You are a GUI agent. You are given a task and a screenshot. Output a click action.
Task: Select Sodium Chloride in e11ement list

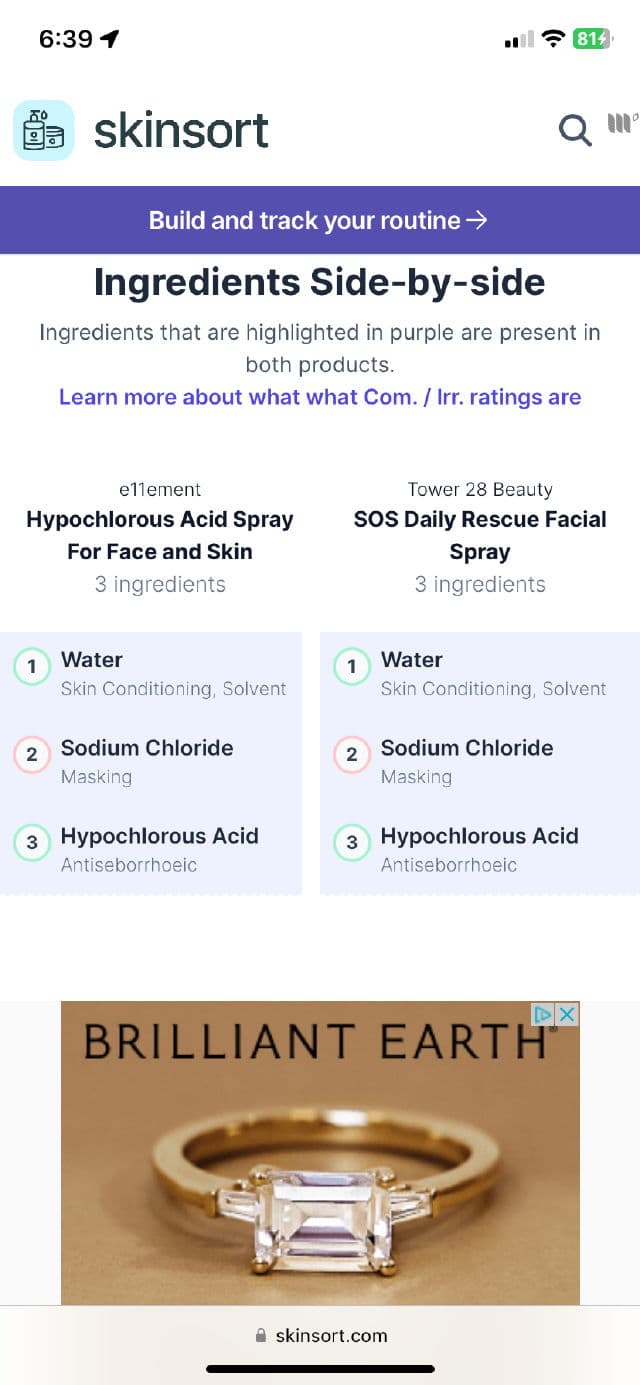[x=147, y=748]
